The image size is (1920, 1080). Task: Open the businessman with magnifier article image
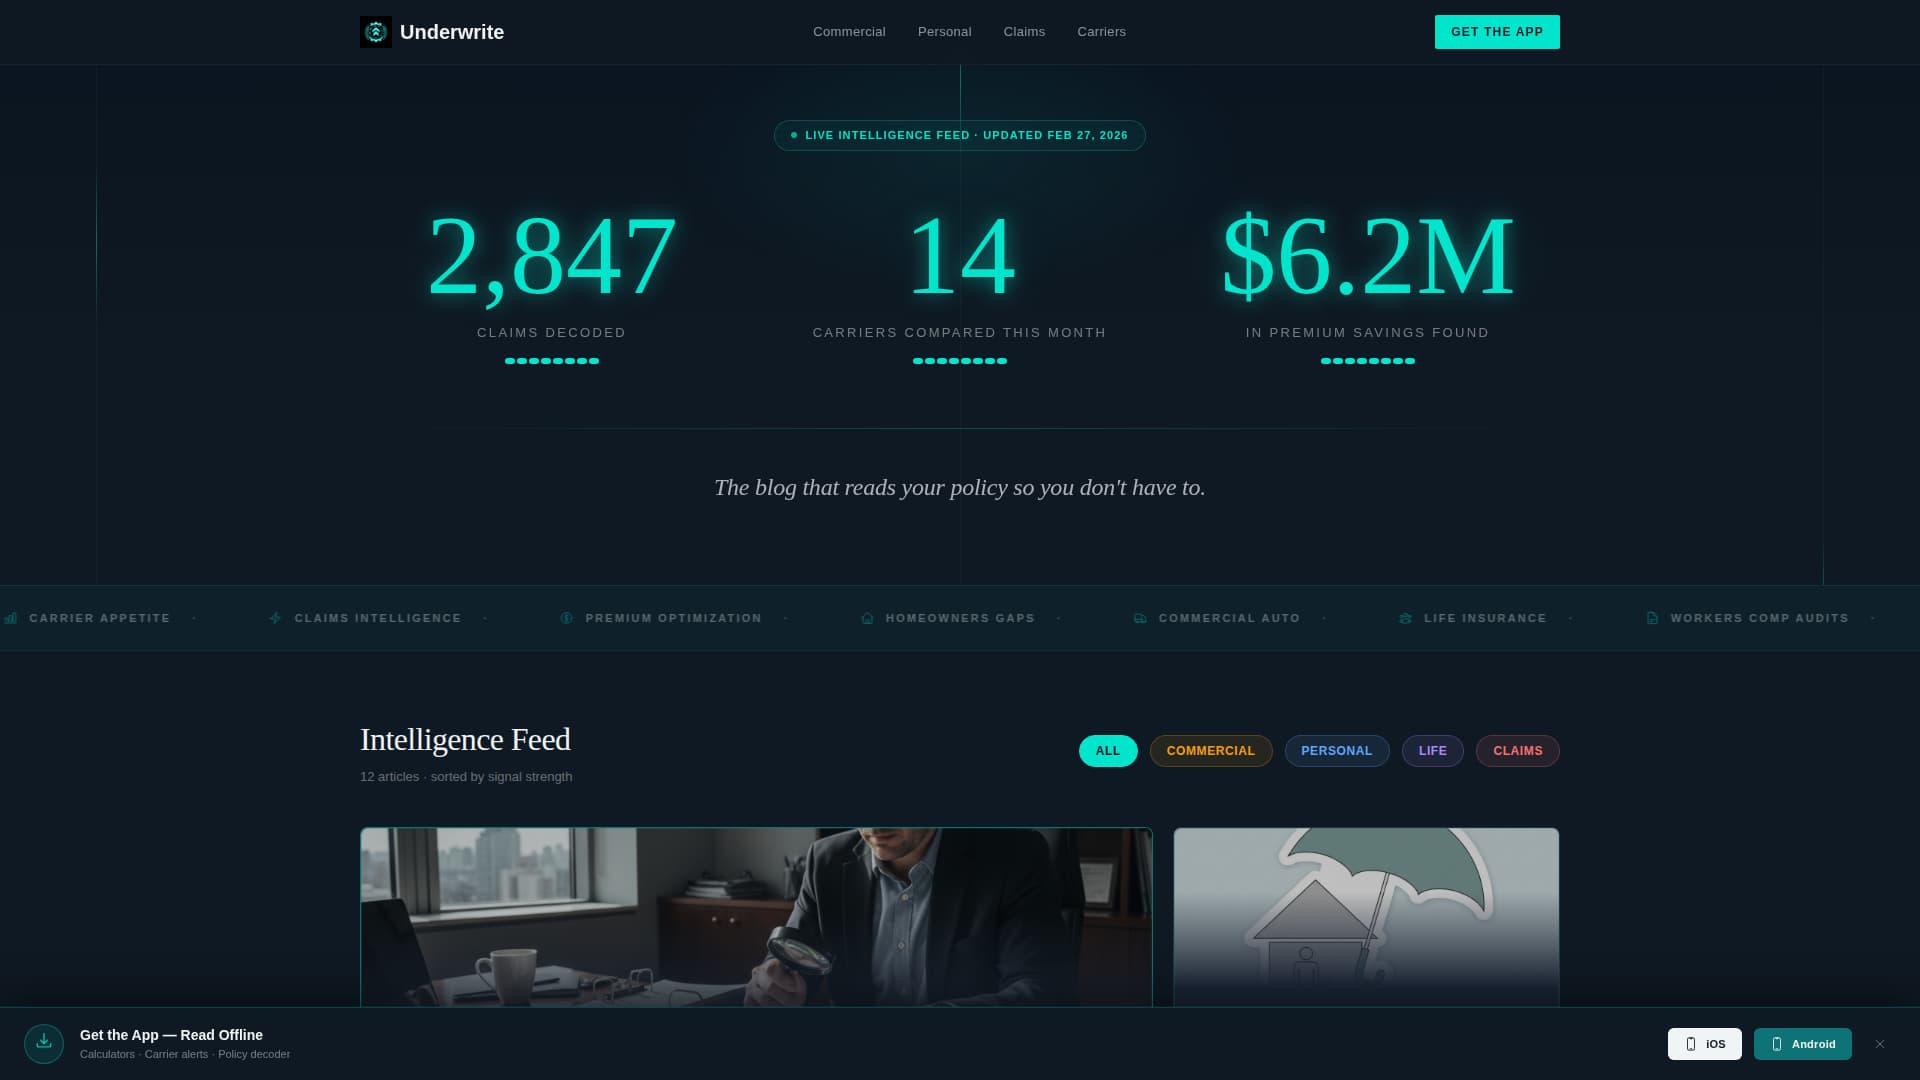click(x=756, y=917)
